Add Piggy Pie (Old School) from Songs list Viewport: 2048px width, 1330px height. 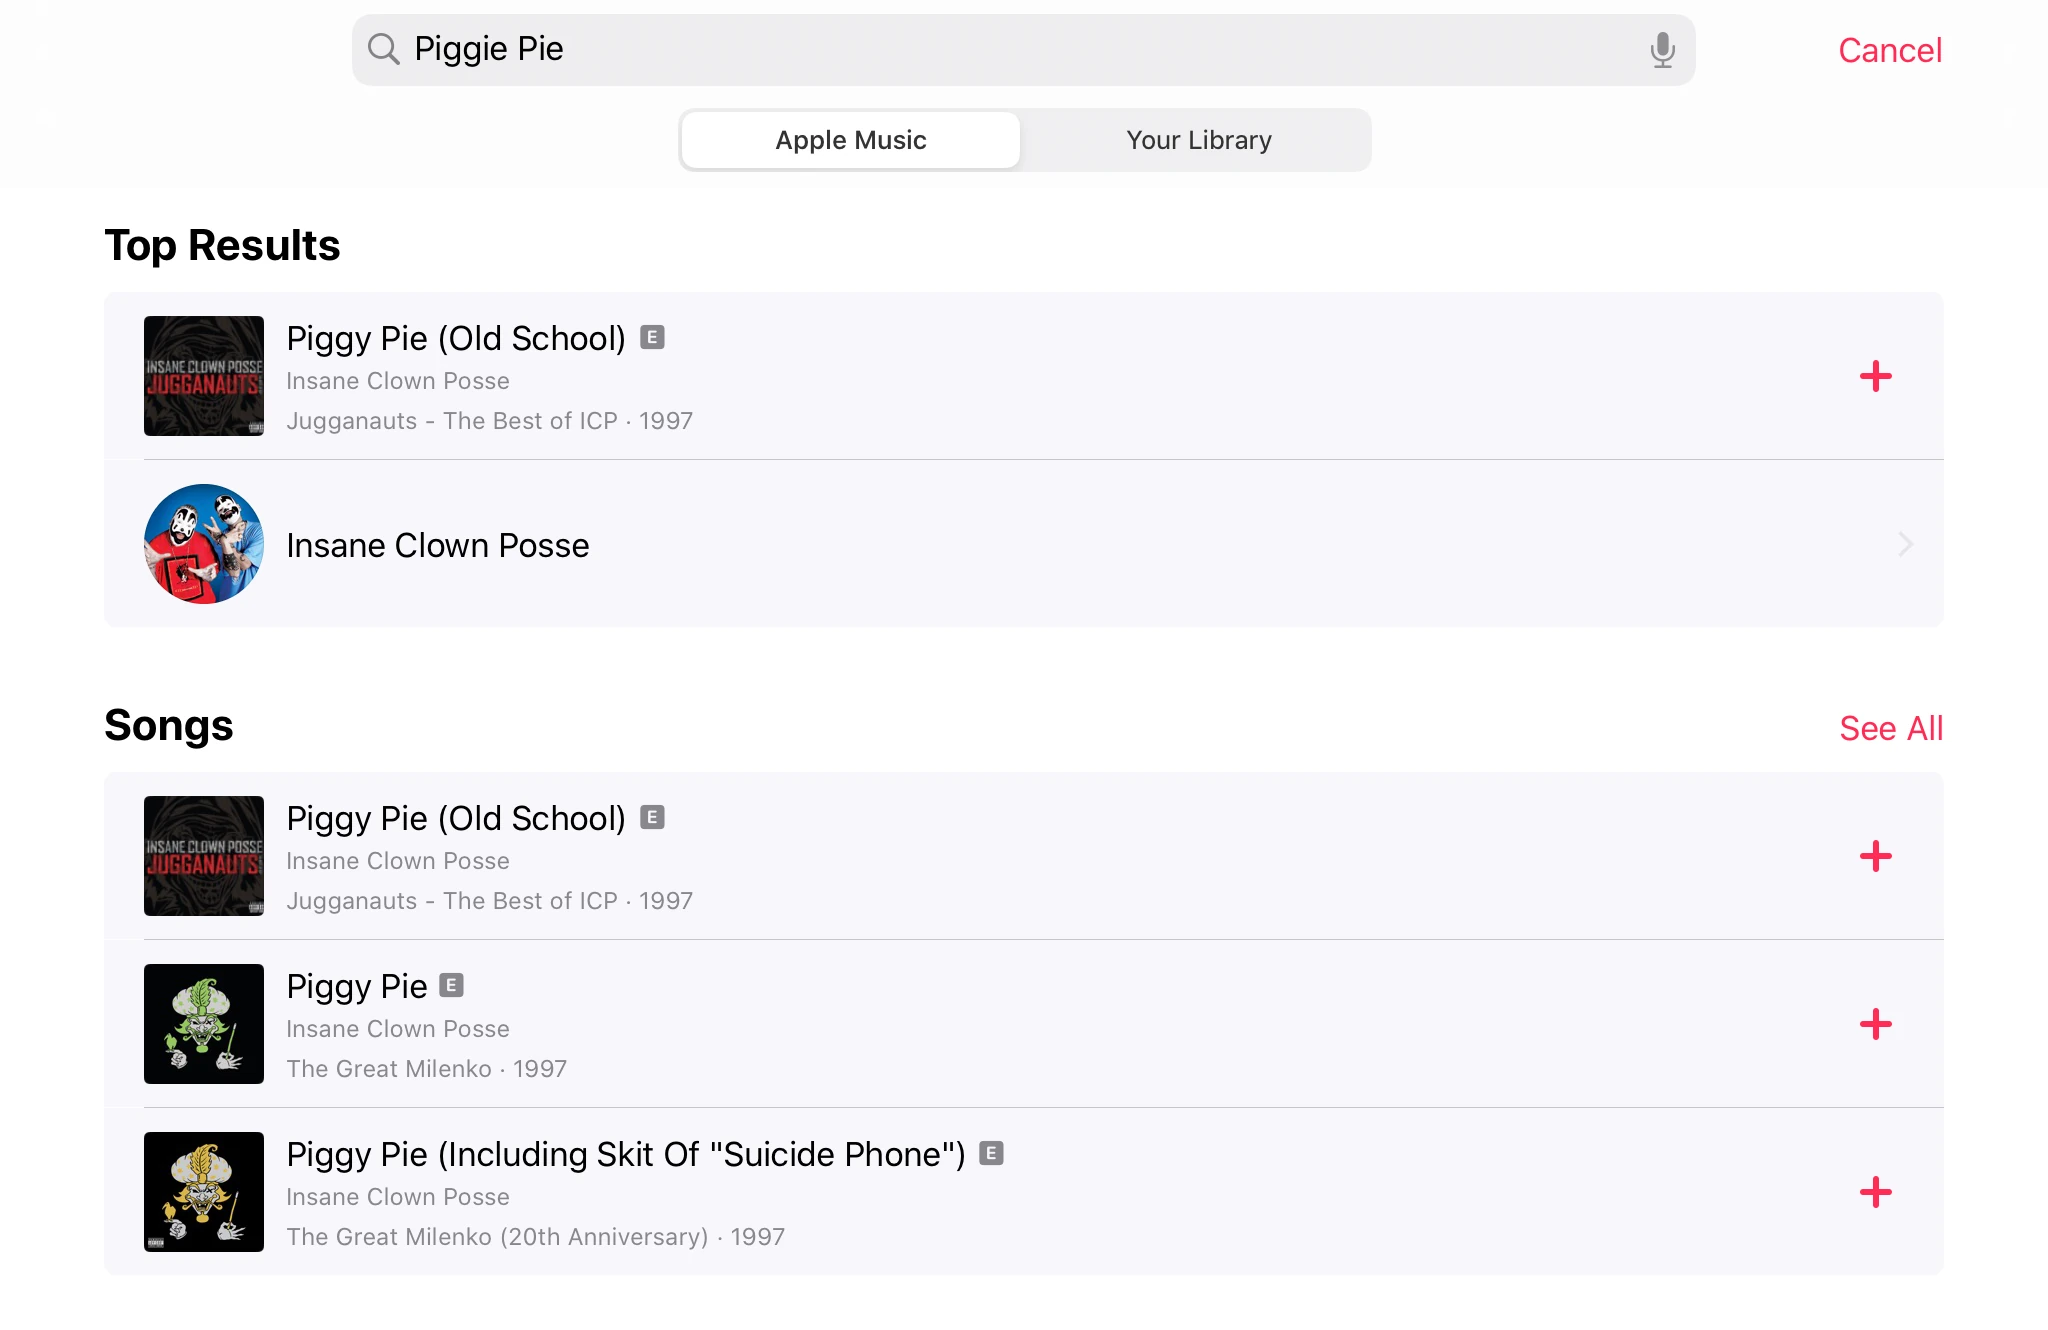(1875, 856)
